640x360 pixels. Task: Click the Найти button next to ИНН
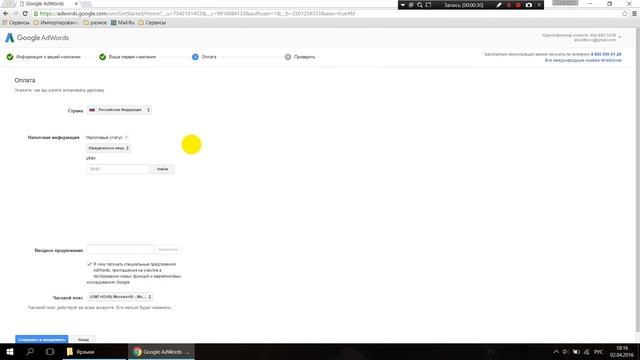pos(162,169)
